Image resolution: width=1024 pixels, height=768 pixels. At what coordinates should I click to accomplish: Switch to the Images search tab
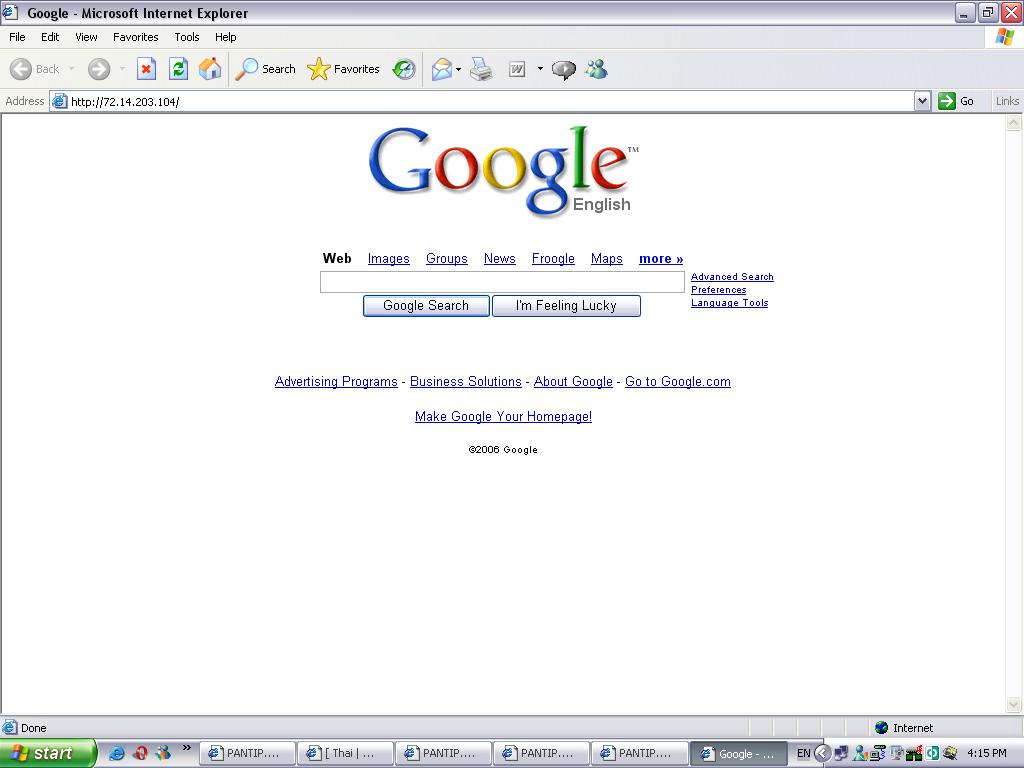point(389,259)
